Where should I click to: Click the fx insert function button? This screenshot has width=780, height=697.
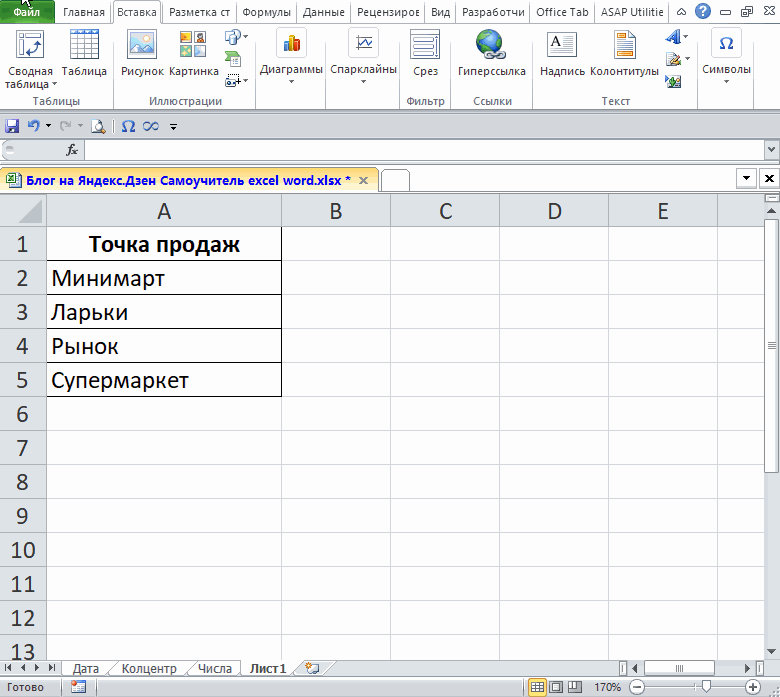pos(72,150)
